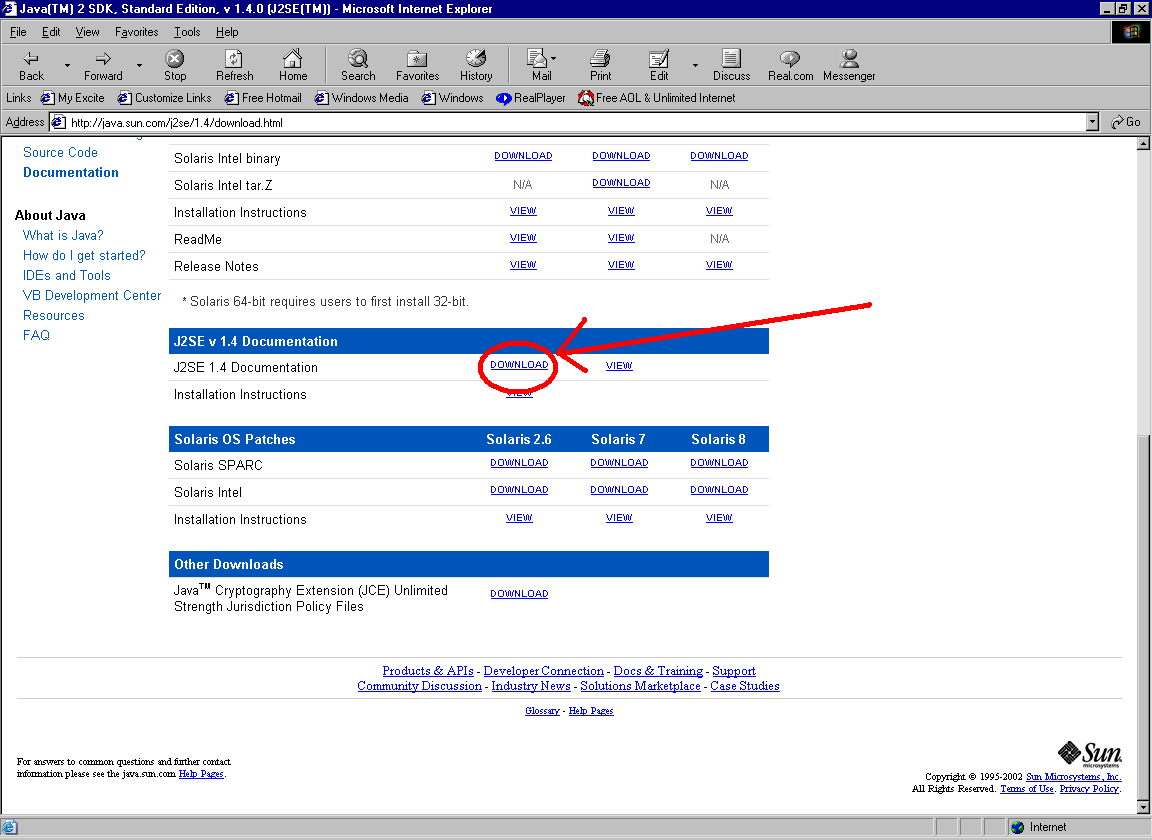Screen dimensions: 1152x840
Task: Open the How do I get started? link
Action: pyautogui.click(x=84, y=255)
